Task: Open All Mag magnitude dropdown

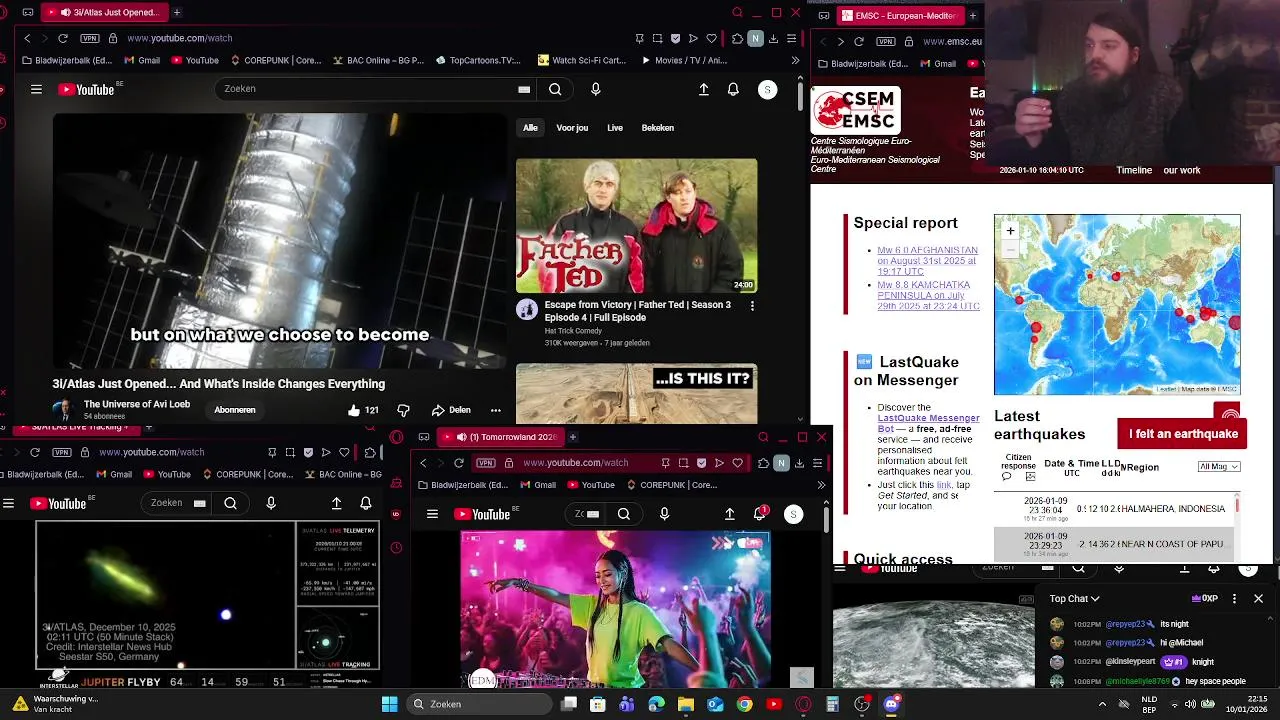Action: coord(1219,467)
